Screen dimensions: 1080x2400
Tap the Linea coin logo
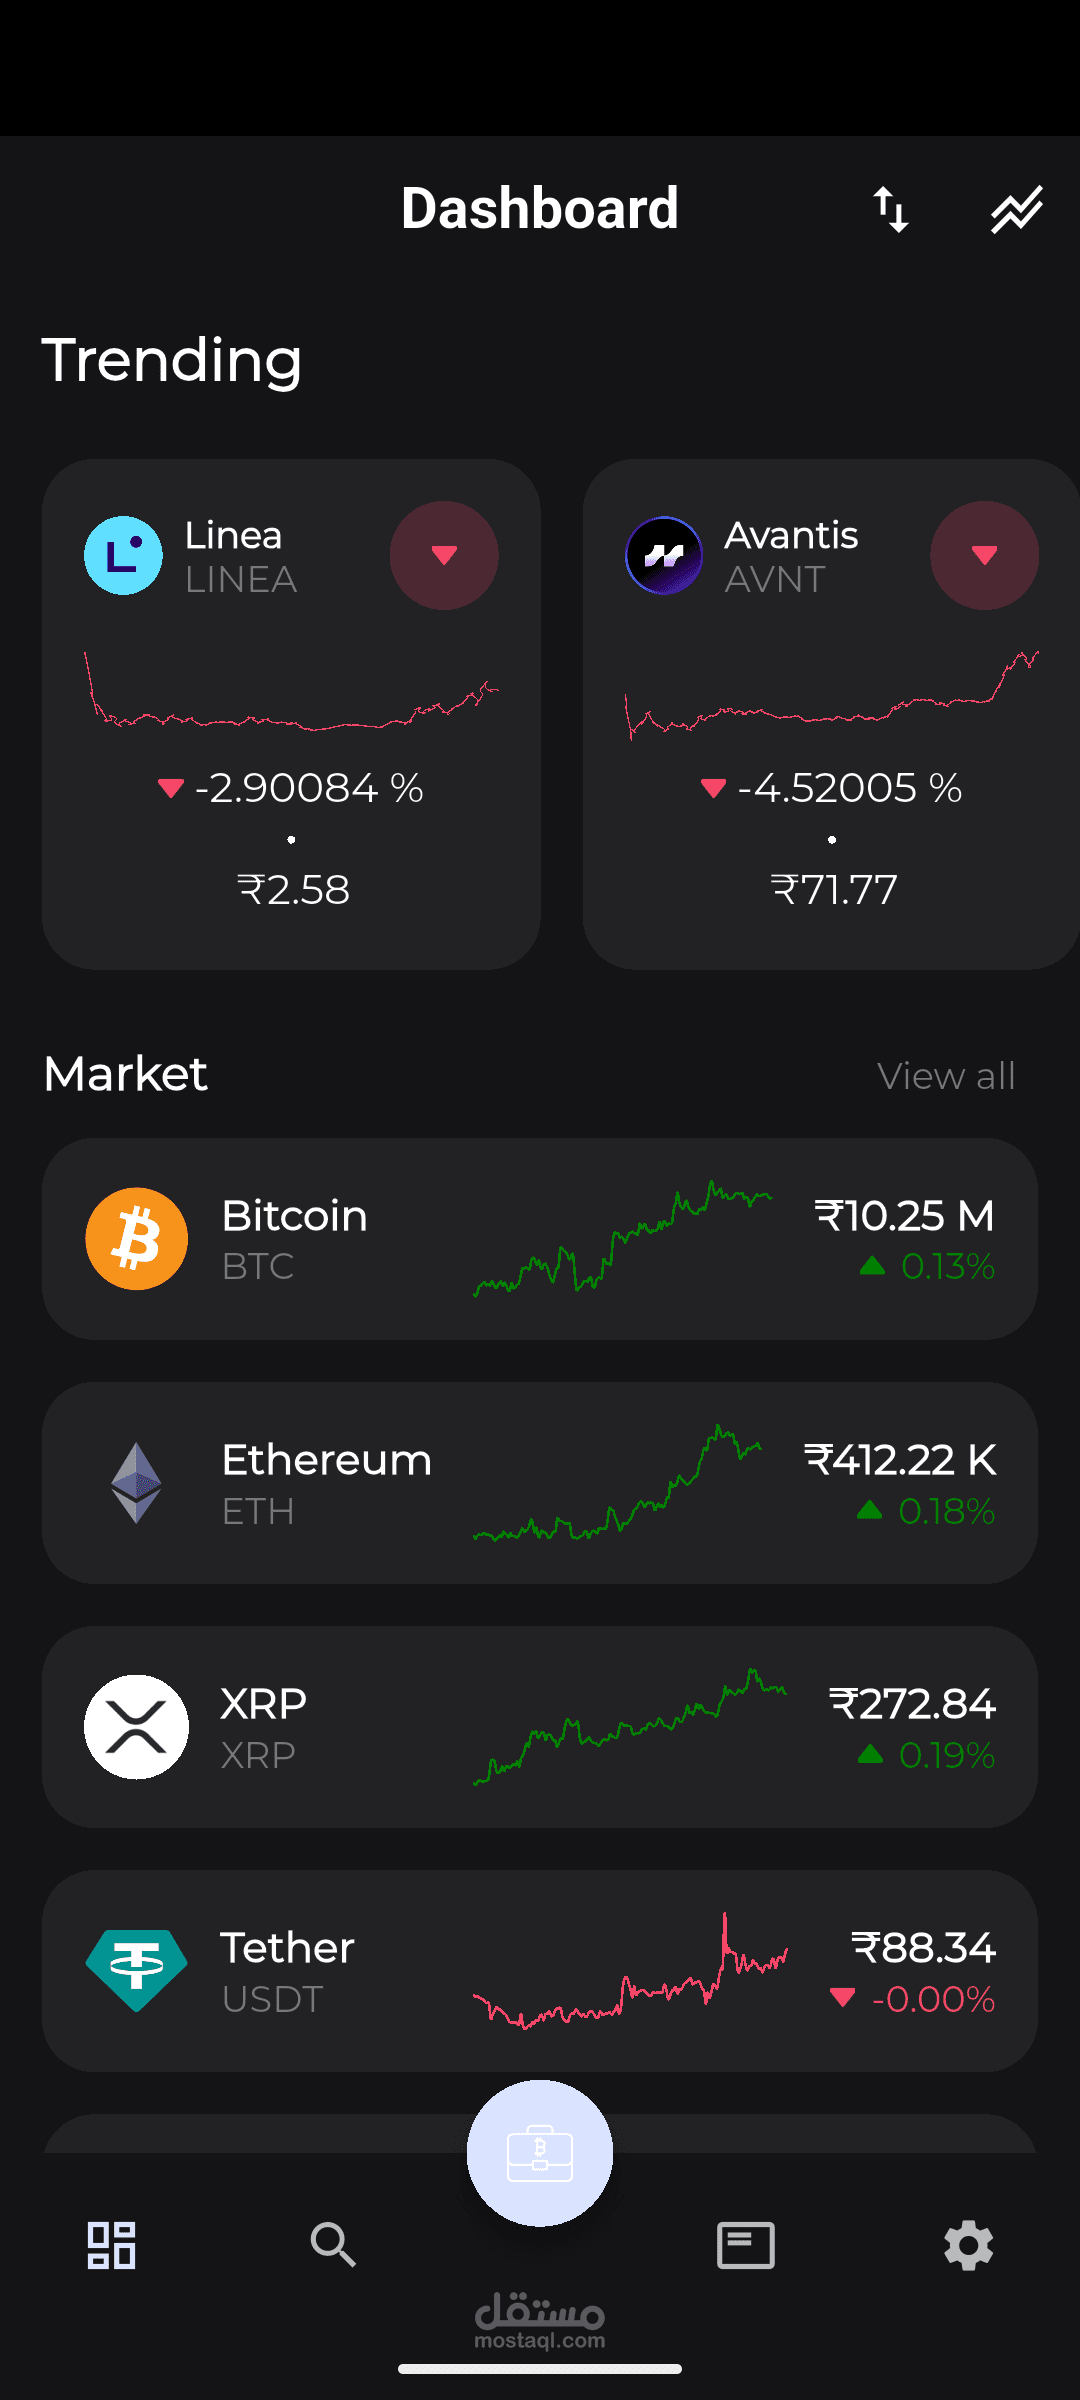123,556
